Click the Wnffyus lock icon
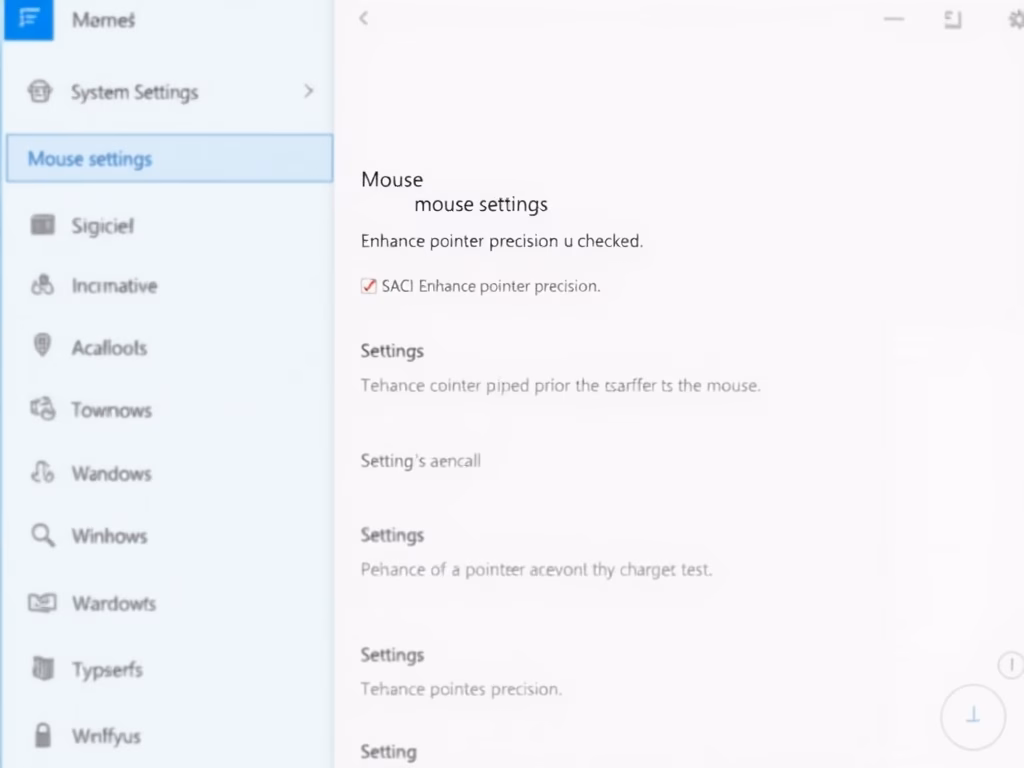The height and width of the screenshot is (768, 1024). [42, 735]
